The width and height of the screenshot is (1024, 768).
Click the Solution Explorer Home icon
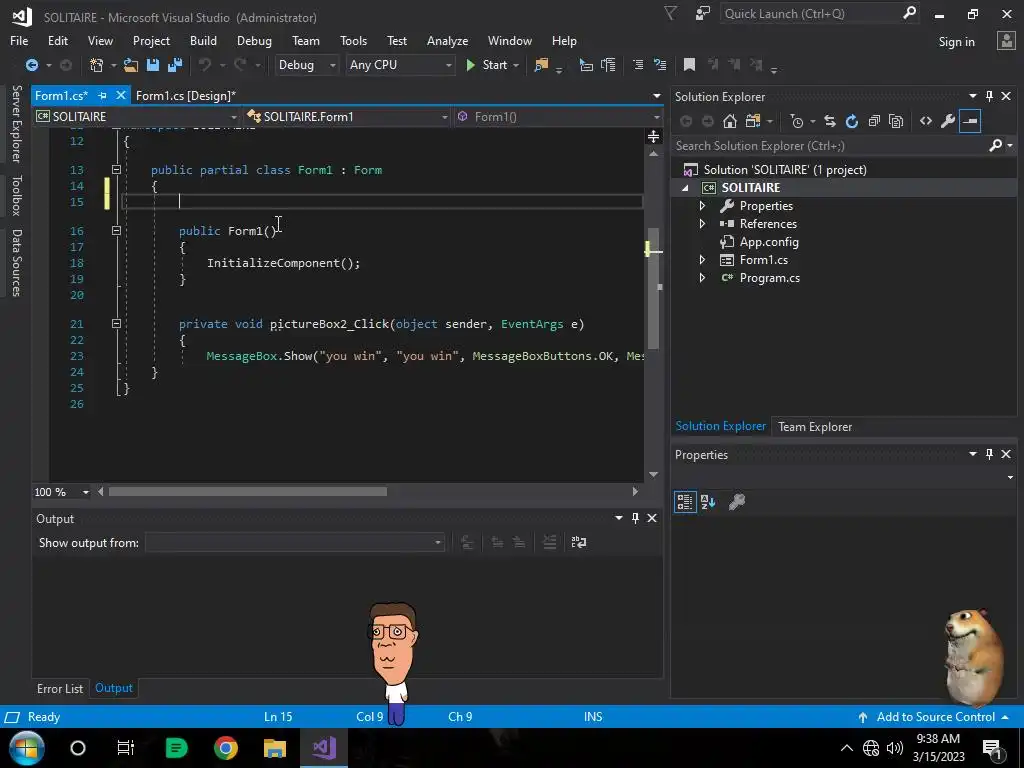[729, 121]
